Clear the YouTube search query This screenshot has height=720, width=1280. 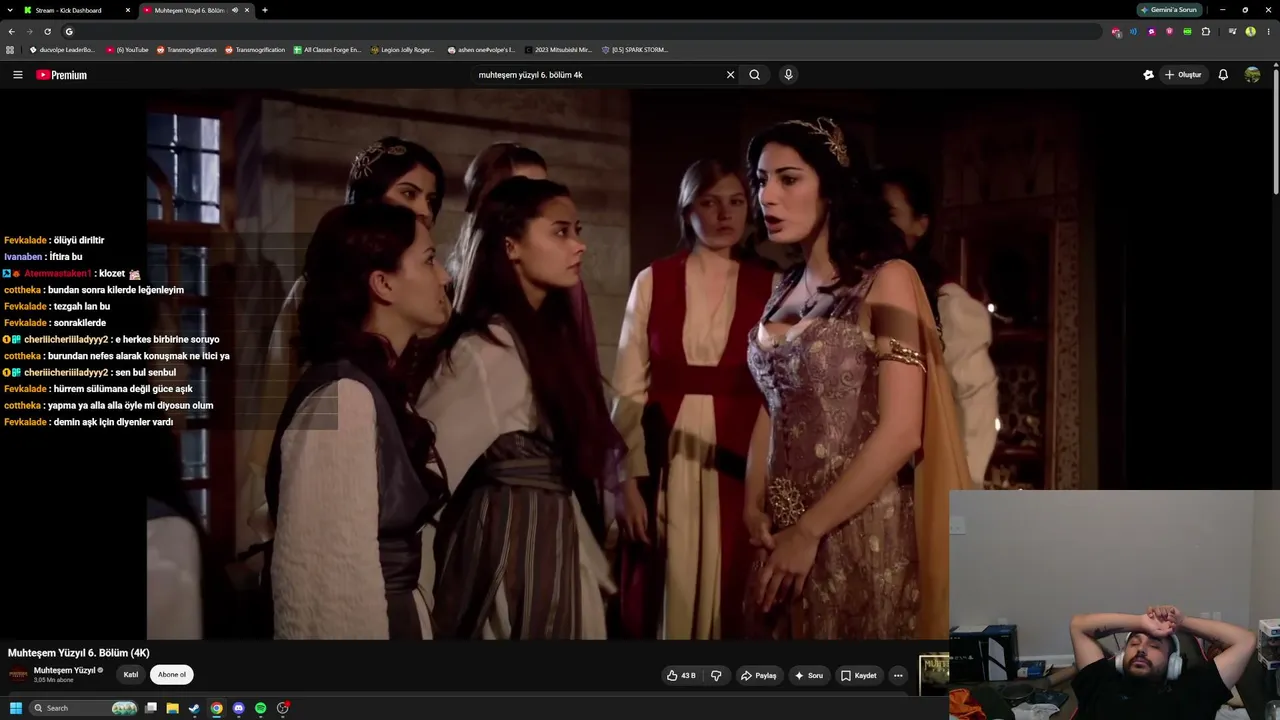pos(730,75)
